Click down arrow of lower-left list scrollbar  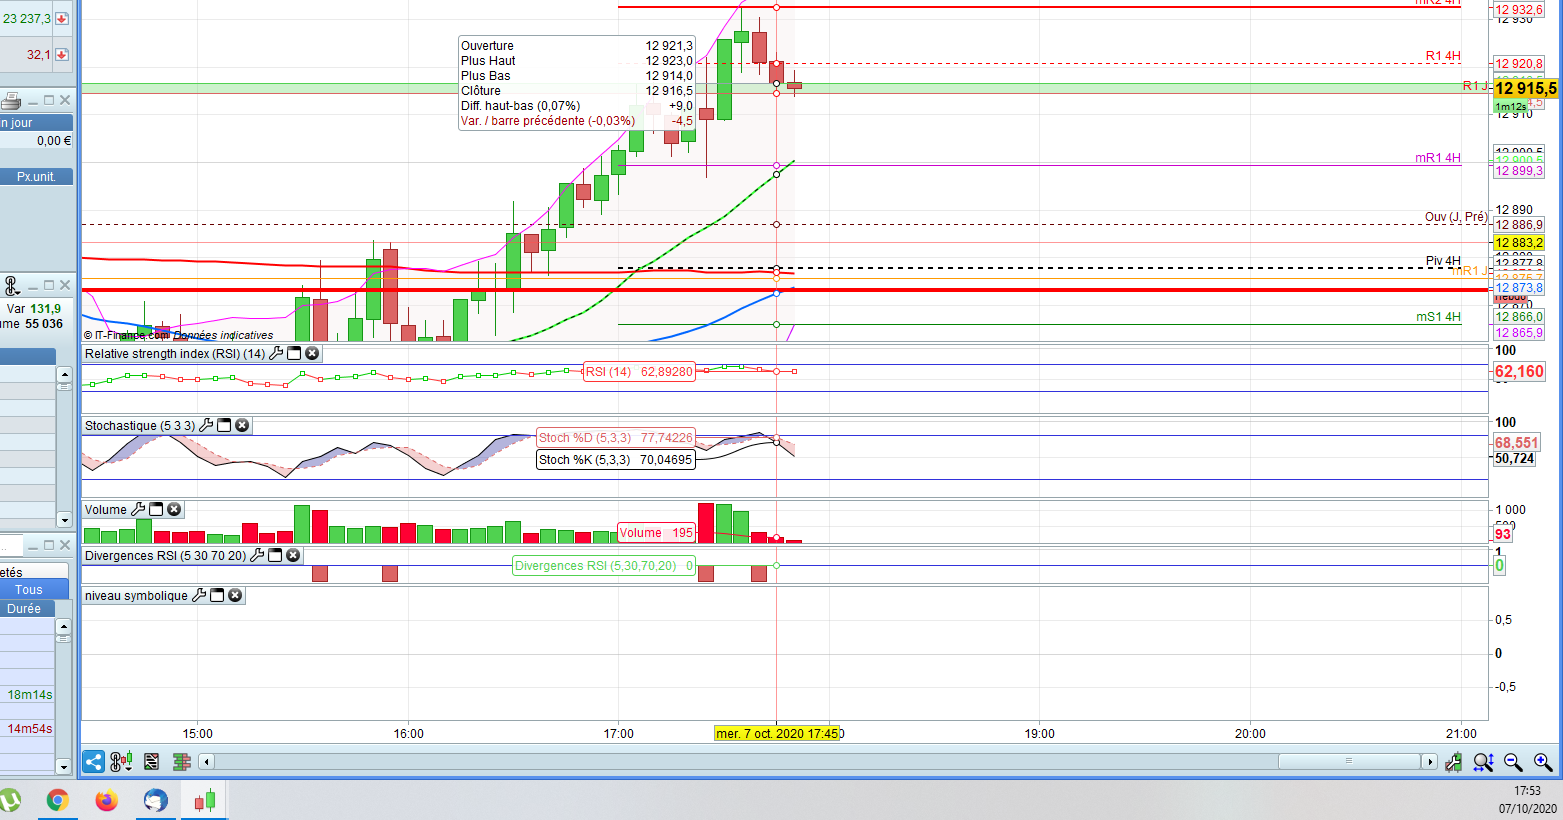coord(64,767)
